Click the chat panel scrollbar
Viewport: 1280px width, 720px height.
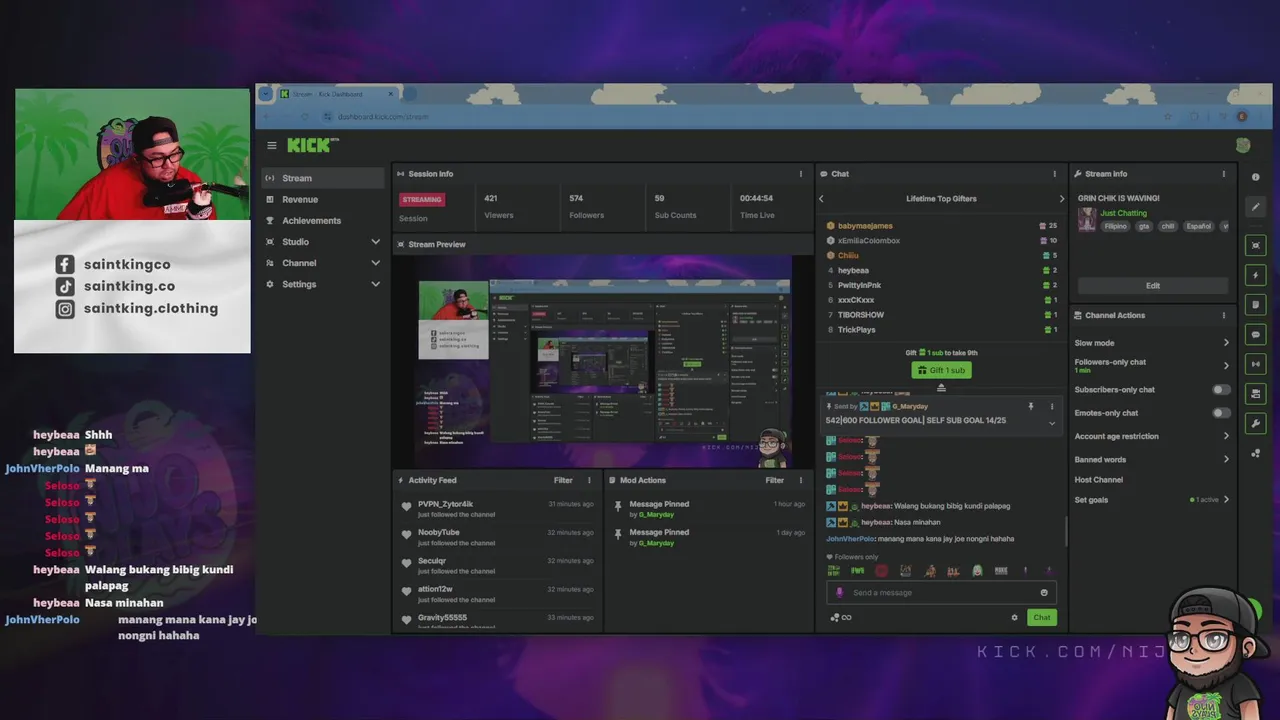click(1065, 532)
